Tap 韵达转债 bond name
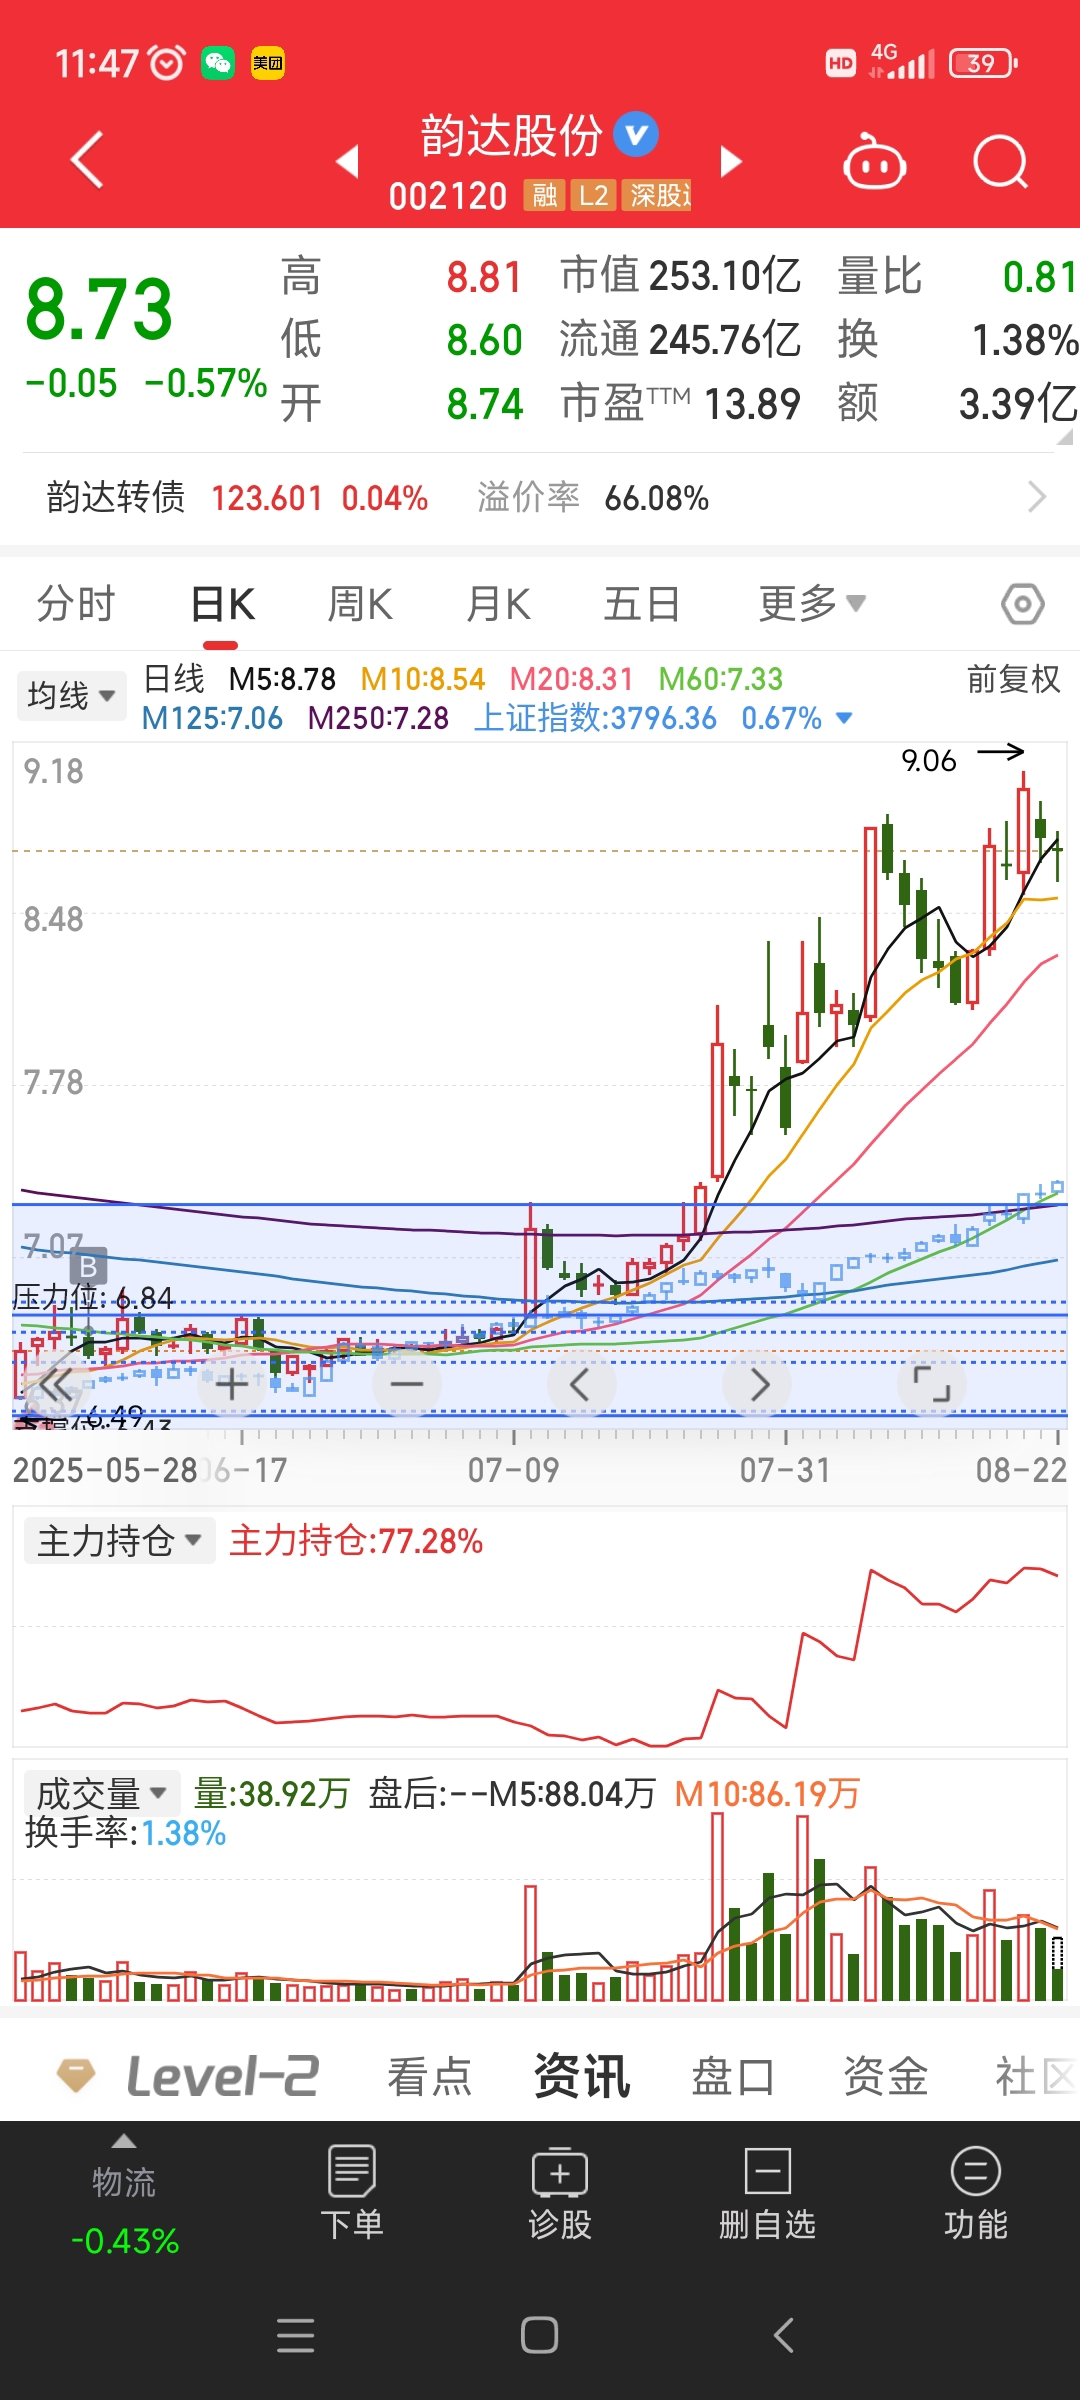The width and height of the screenshot is (1080, 2400). 116,497
